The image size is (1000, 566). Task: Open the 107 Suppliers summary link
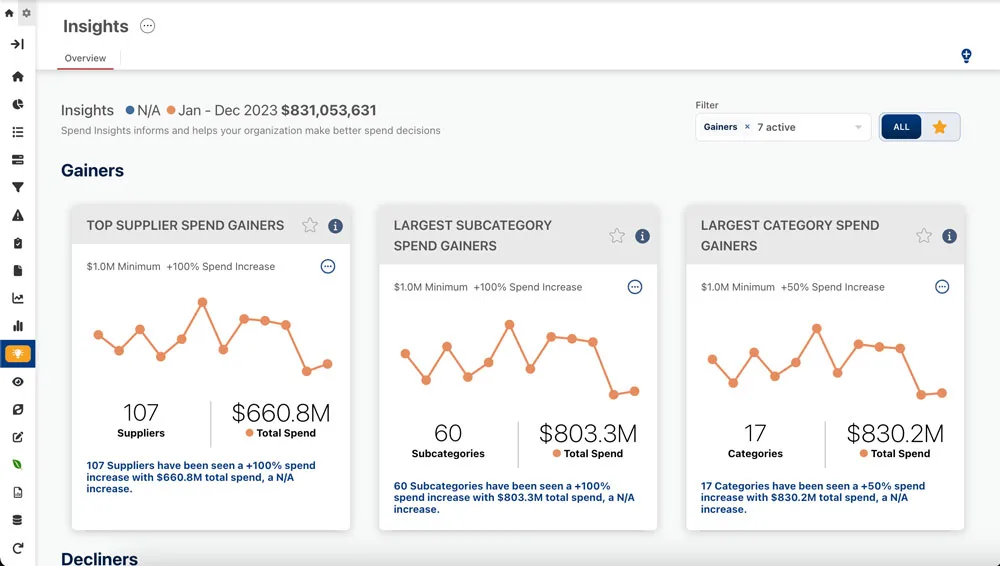click(x=201, y=477)
